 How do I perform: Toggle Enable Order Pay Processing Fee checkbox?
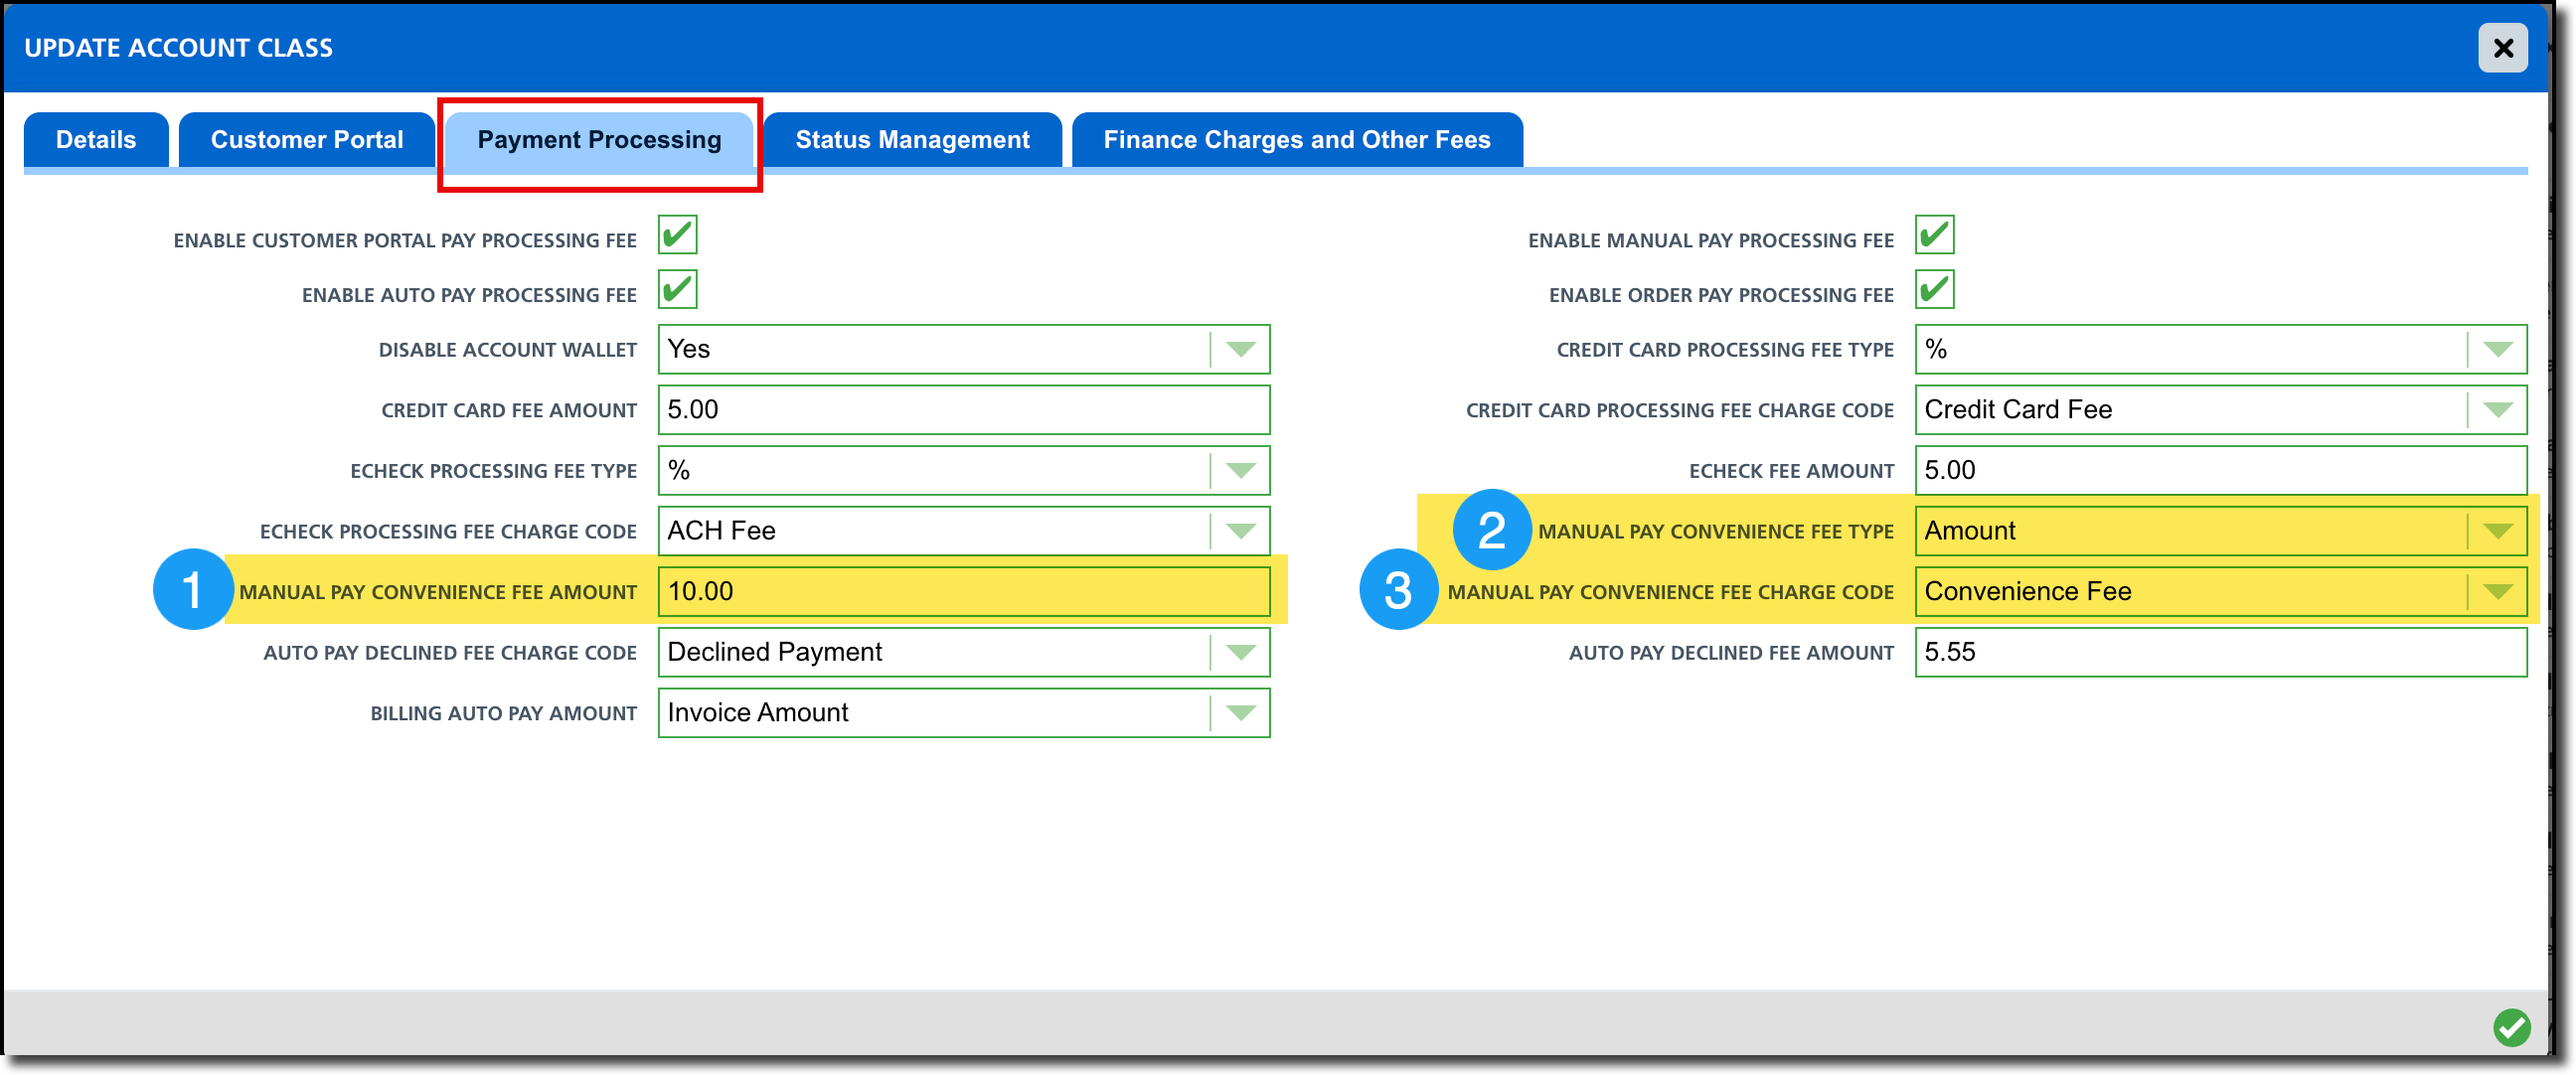(x=1934, y=291)
